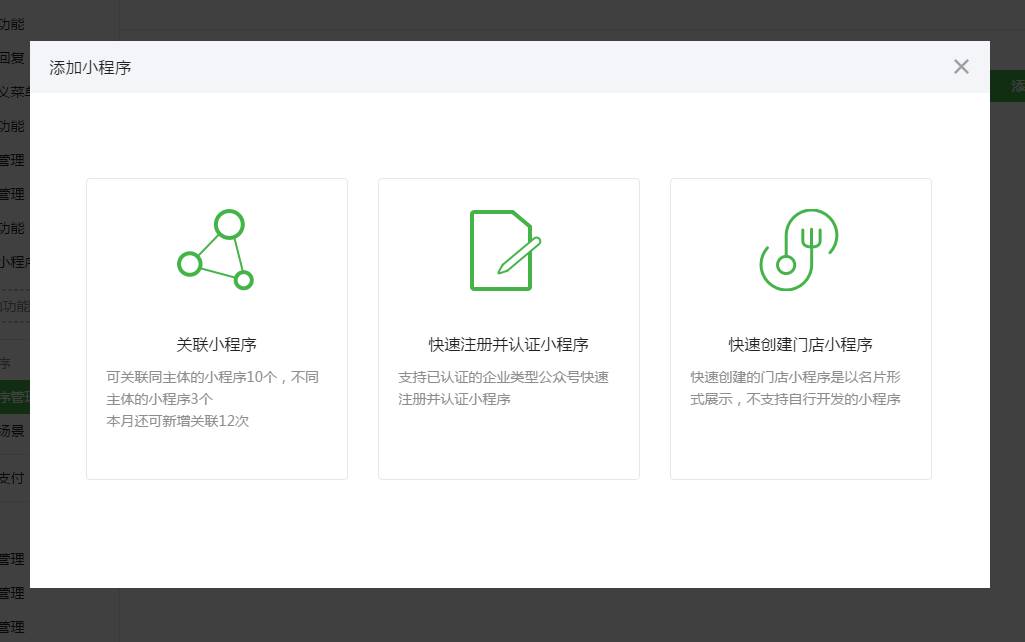Open the 义菜单 sidebar menu entry
1025x642 pixels.
[x=14, y=92]
